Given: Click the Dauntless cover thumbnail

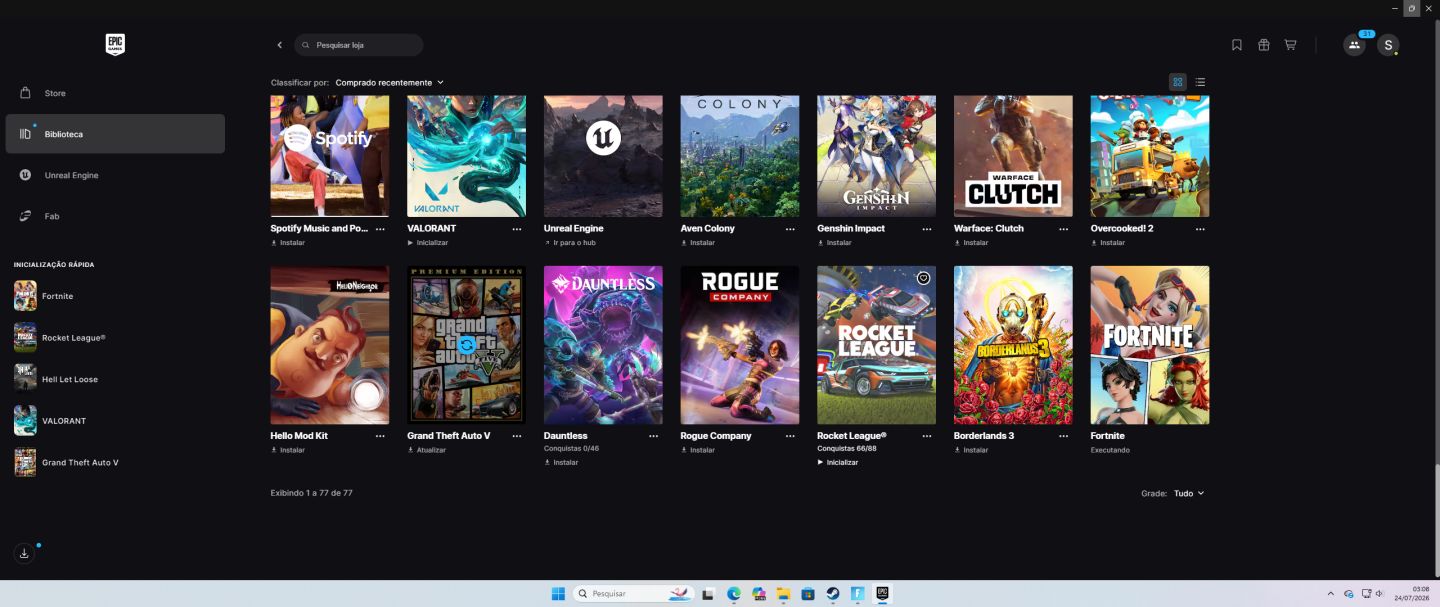Looking at the screenshot, I should pyautogui.click(x=603, y=345).
